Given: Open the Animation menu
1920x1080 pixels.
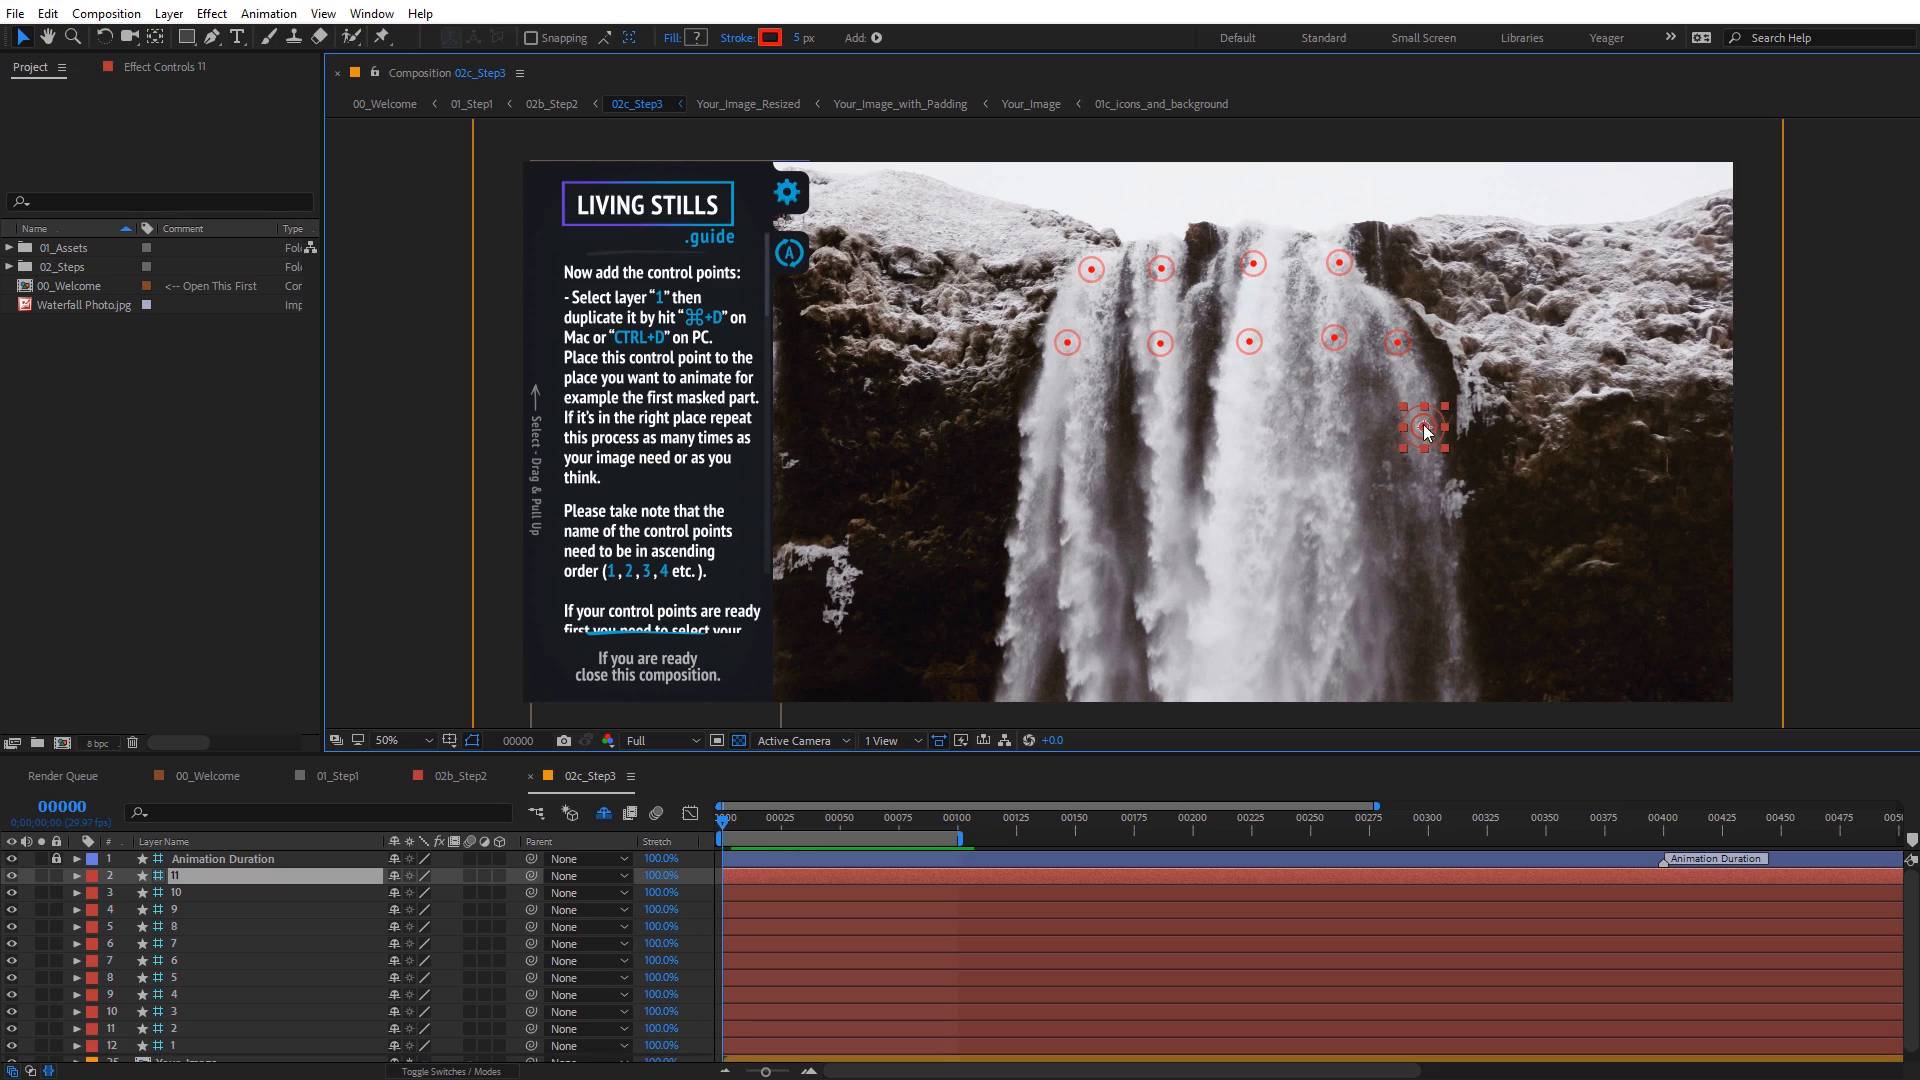Looking at the screenshot, I should coord(268,13).
